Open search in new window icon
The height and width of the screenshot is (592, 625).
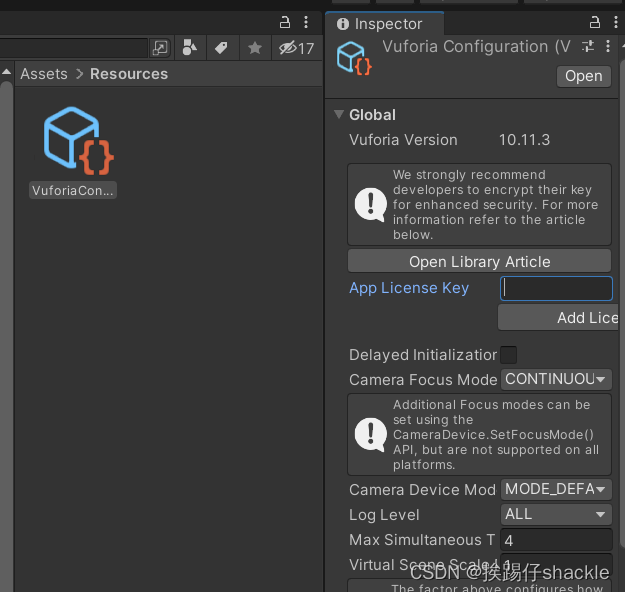161,48
